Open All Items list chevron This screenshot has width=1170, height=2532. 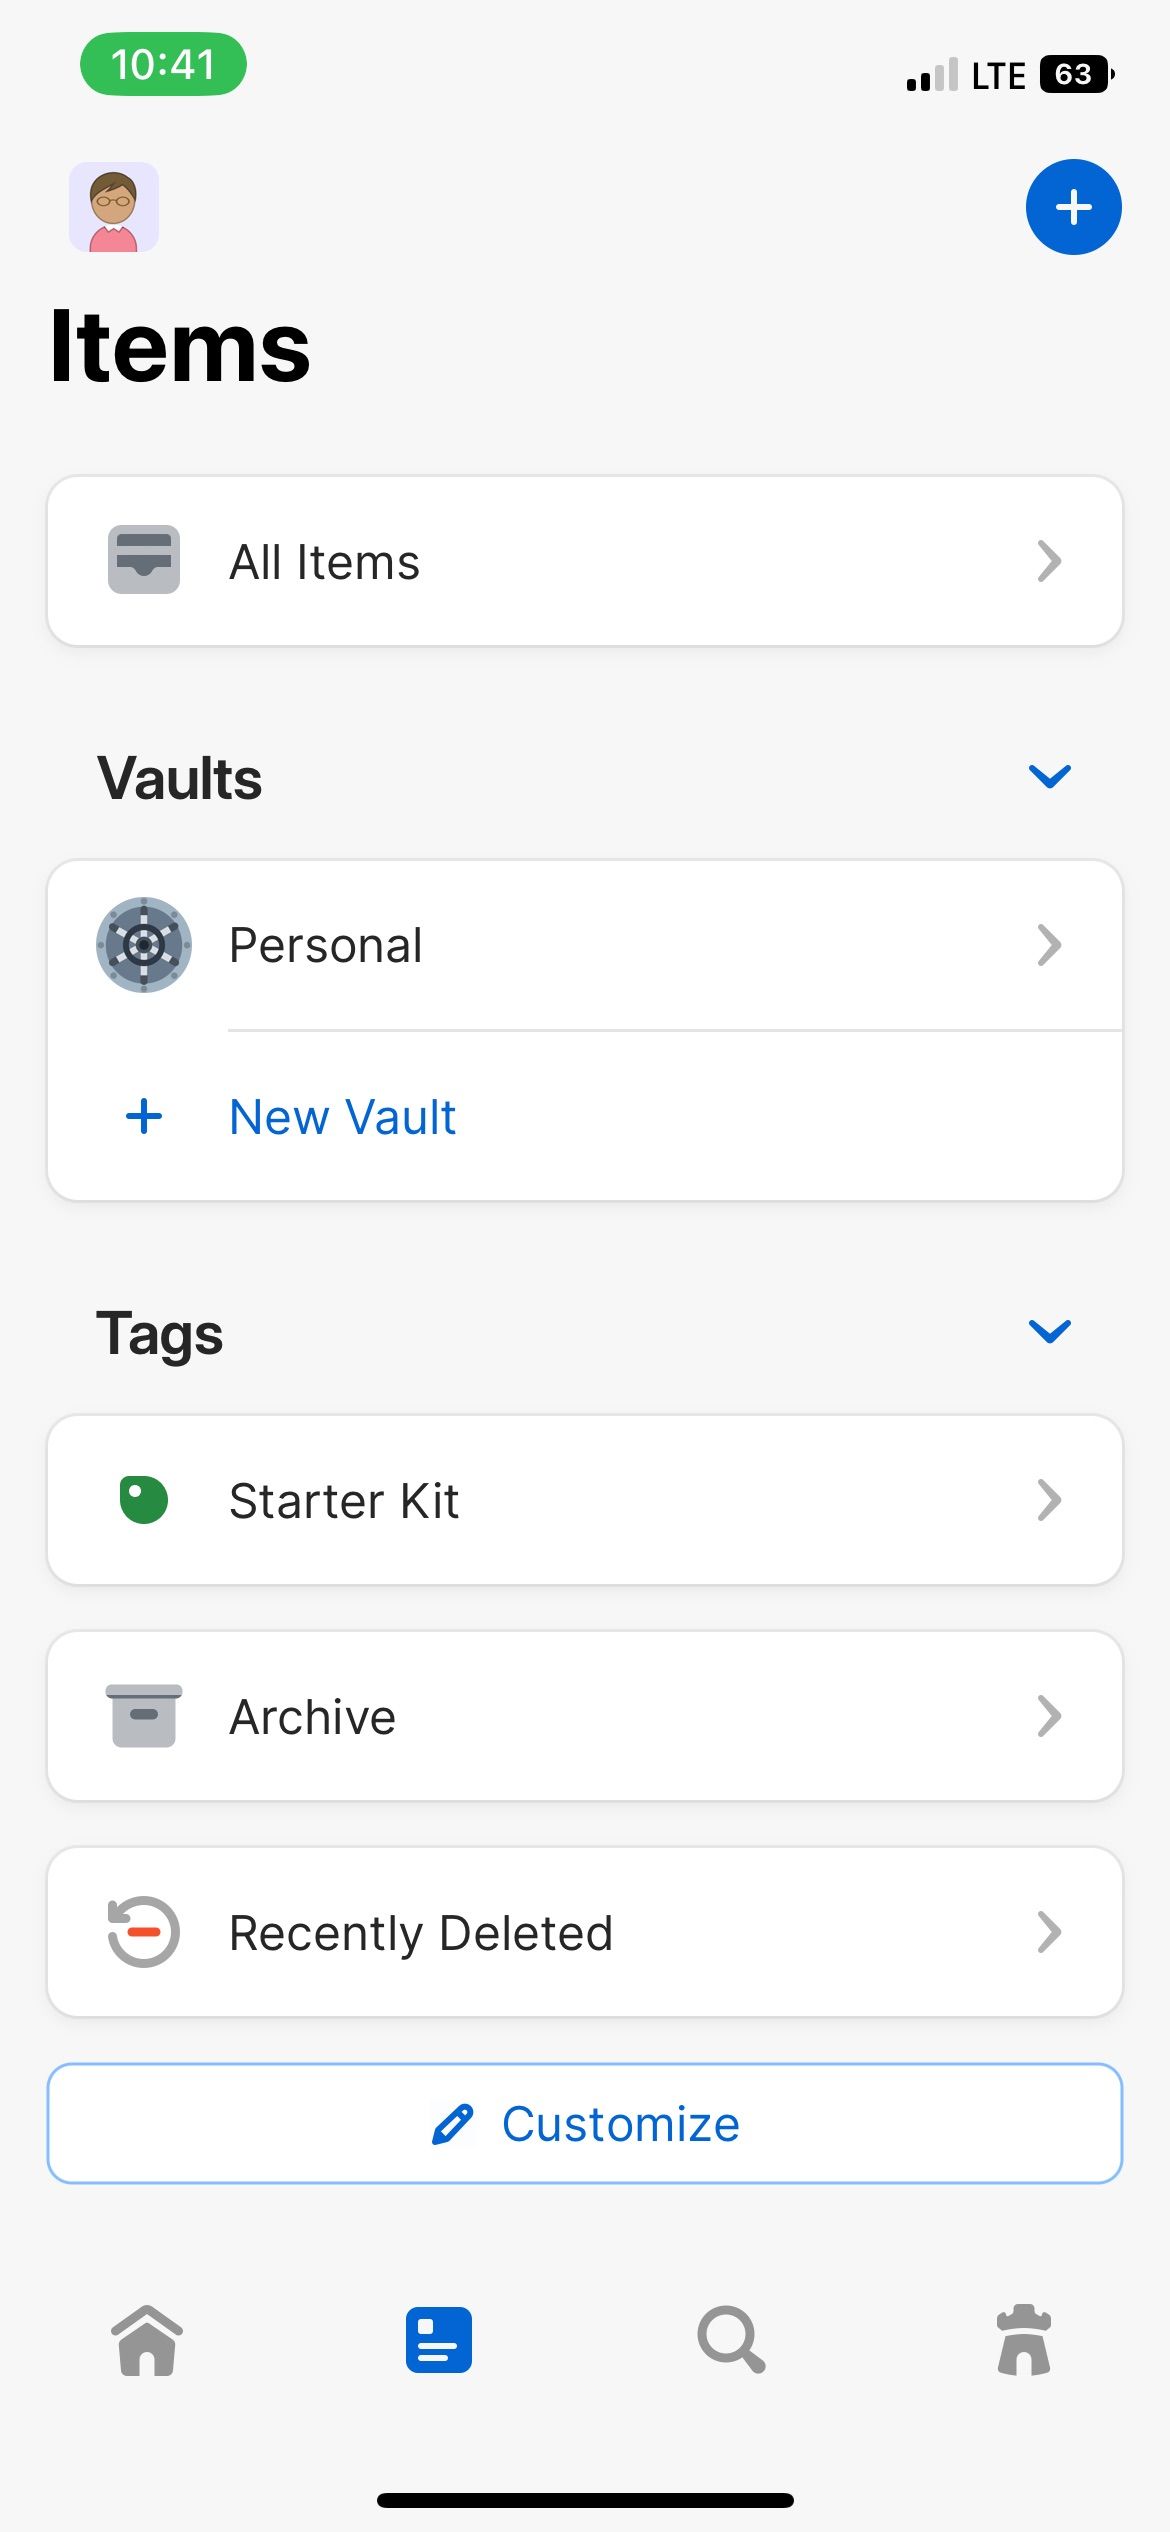[x=1049, y=561]
